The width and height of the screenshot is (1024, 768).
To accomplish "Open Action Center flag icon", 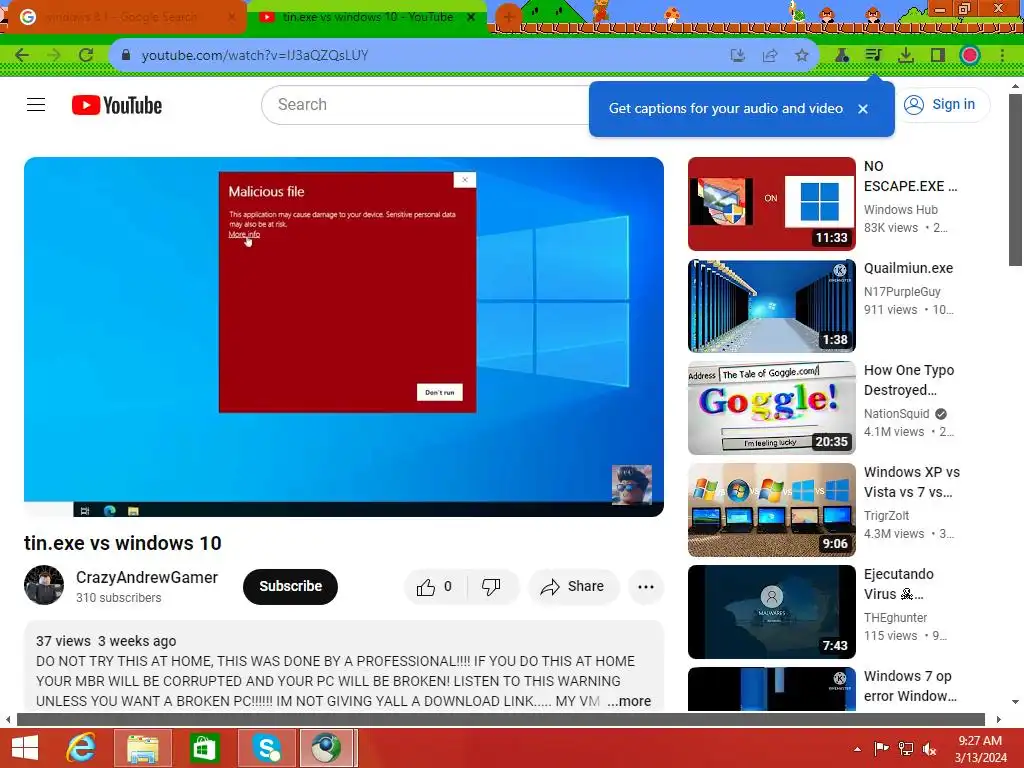I will (881, 749).
